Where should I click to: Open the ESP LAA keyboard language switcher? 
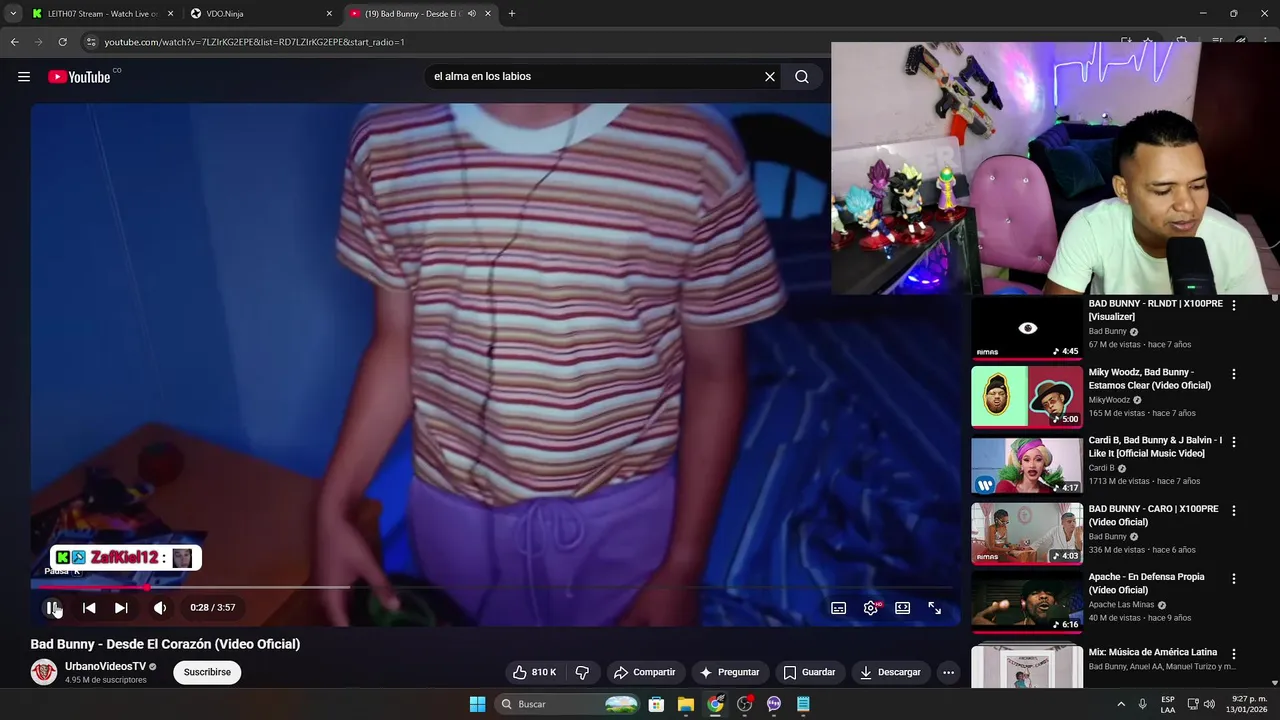point(1168,704)
